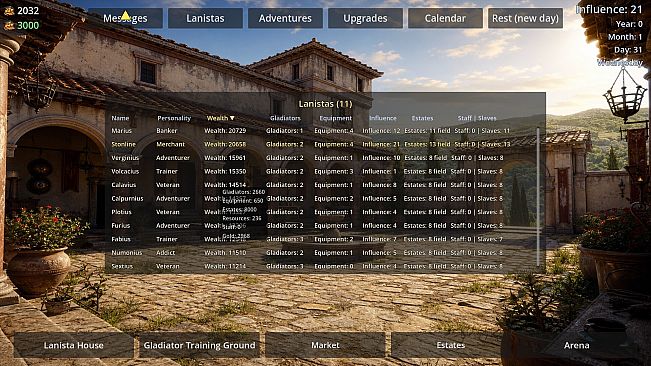651x366 pixels.
Task: Select lanista Numonius
Action: [x=127, y=253]
